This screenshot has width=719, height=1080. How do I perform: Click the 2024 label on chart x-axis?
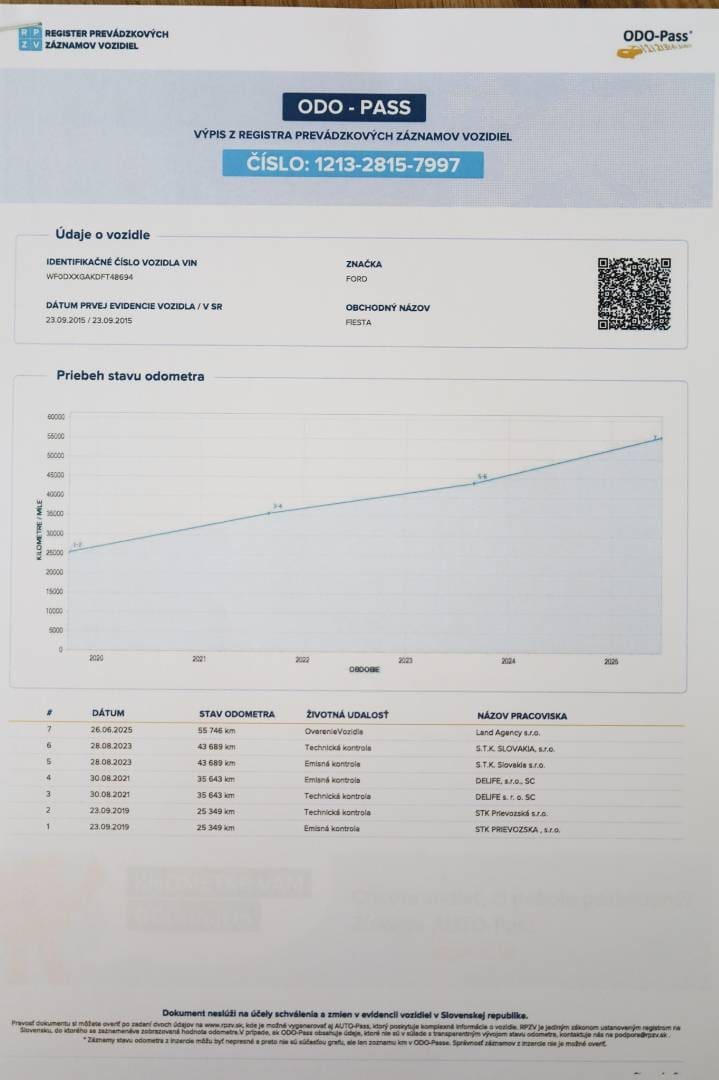[x=508, y=661]
